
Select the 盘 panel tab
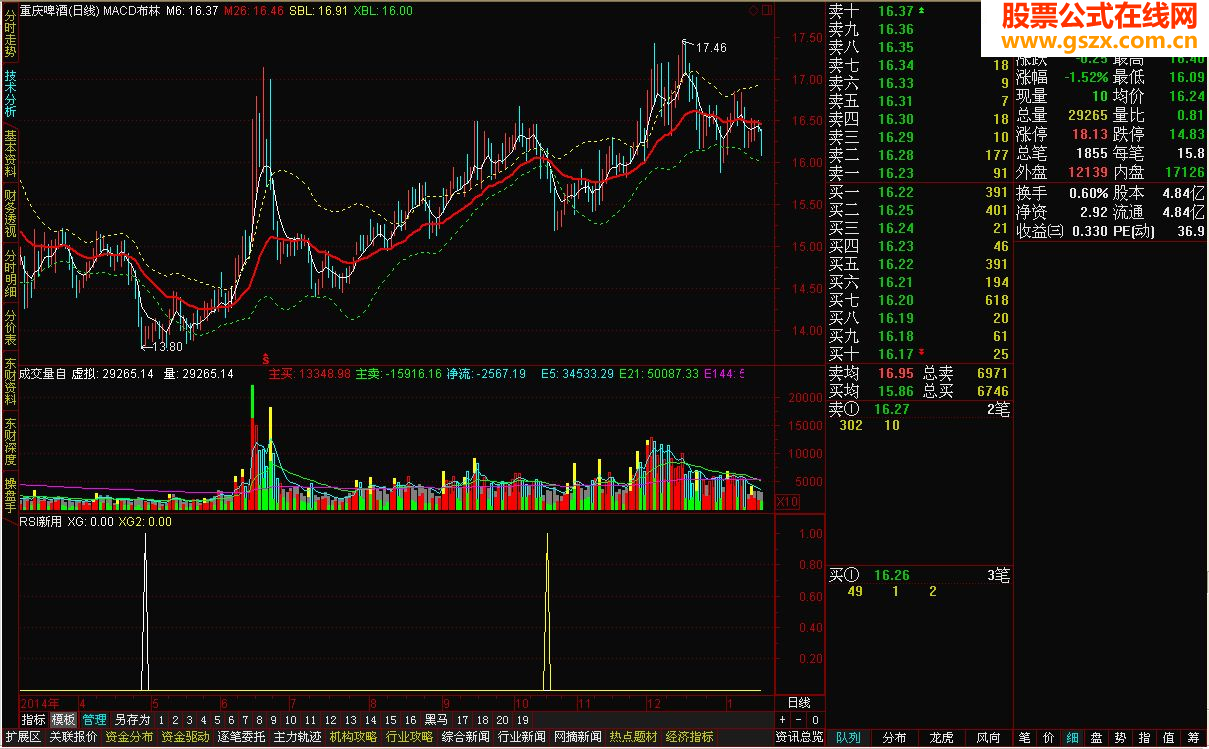[1097, 738]
